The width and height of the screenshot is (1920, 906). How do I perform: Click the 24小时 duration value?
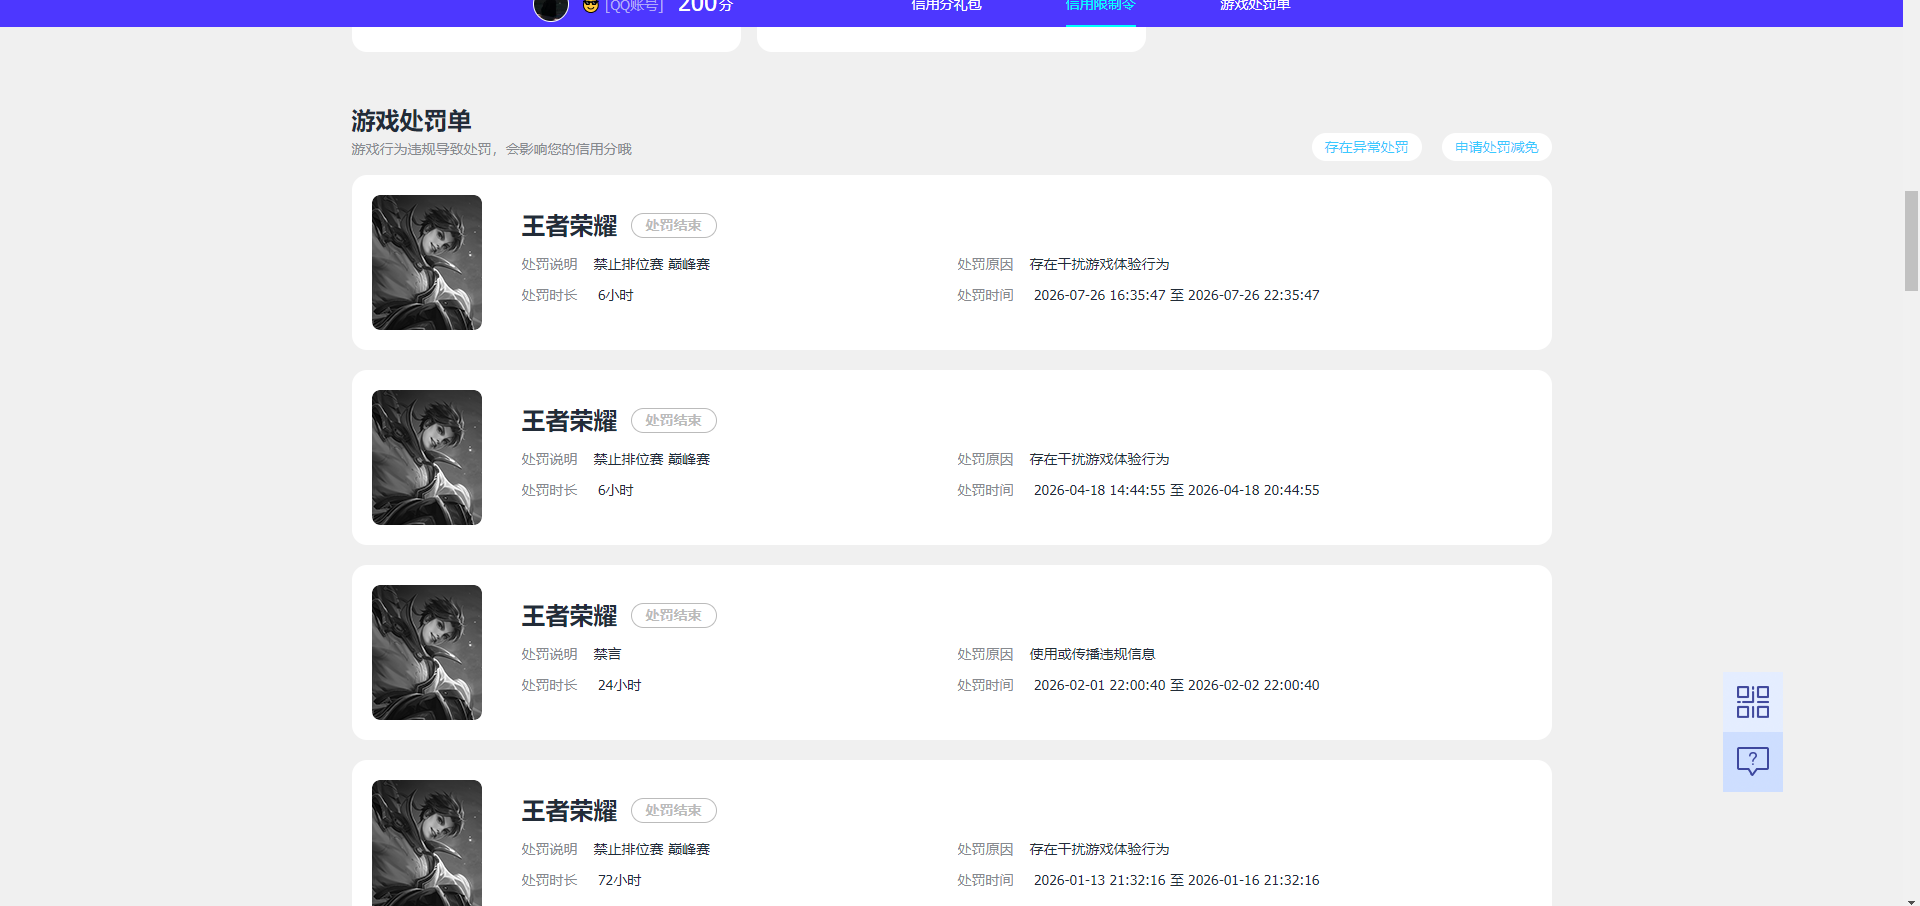(x=619, y=685)
